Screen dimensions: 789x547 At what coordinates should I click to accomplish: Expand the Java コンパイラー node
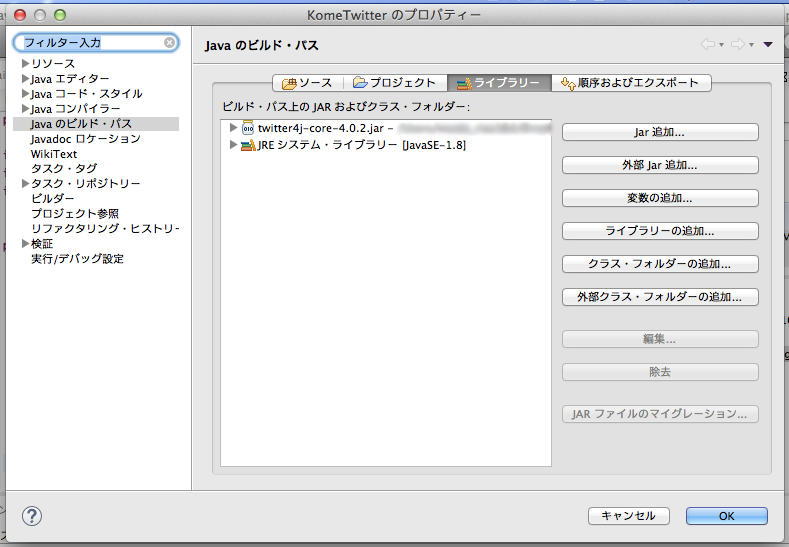click(25, 108)
